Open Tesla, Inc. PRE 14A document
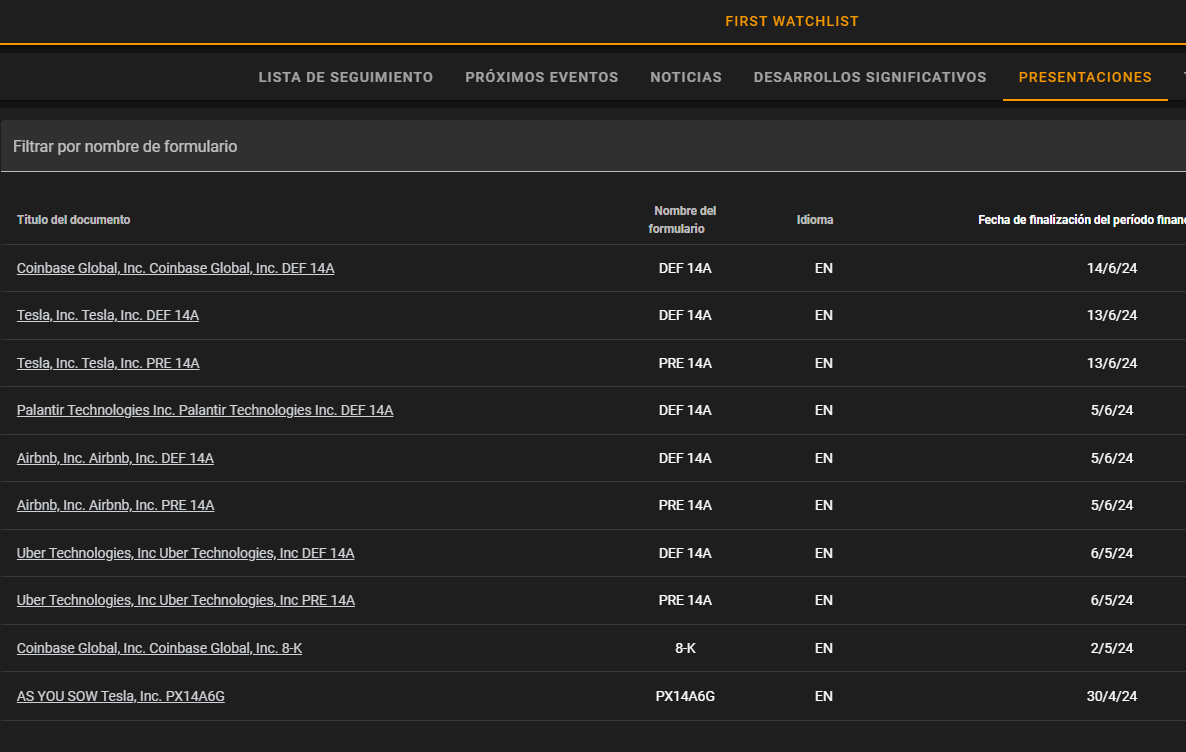This screenshot has width=1186, height=752. tap(108, 363)
